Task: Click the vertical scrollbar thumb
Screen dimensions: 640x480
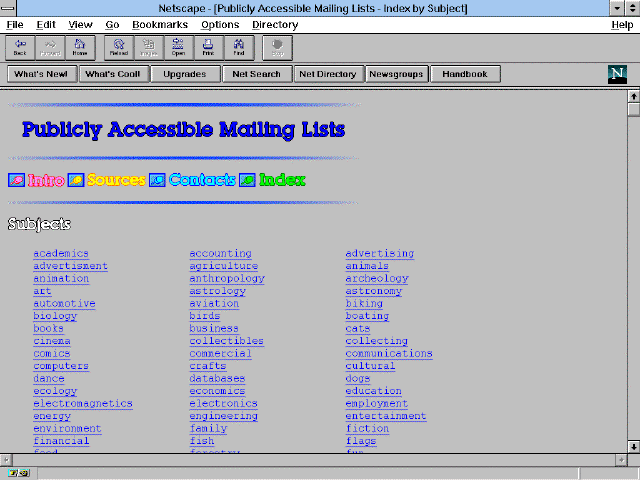Action: pyautogui.click(x=633, y=110)
